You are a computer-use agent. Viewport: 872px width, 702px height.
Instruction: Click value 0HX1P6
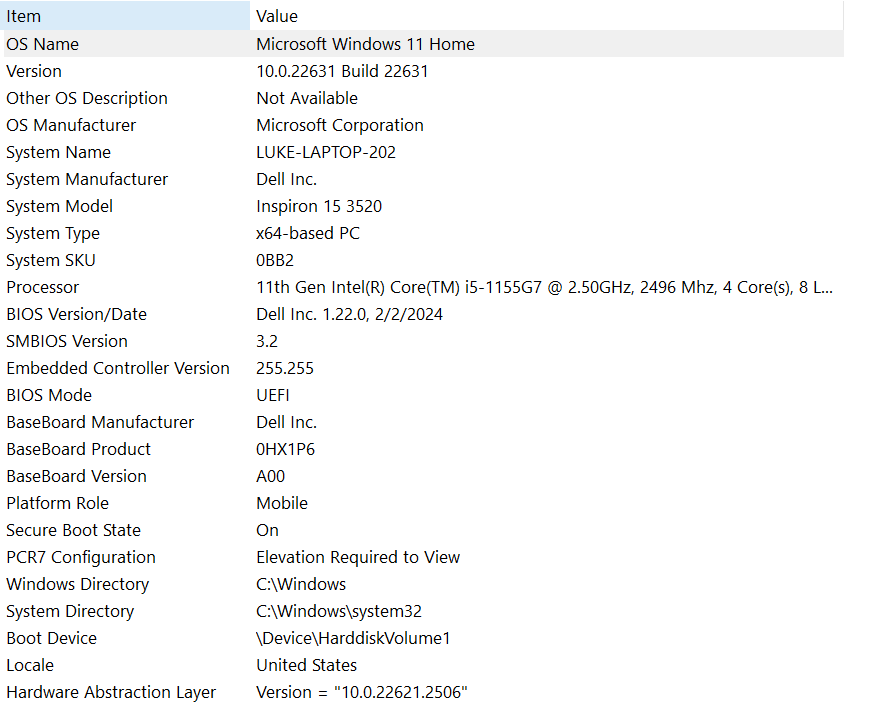285,449
